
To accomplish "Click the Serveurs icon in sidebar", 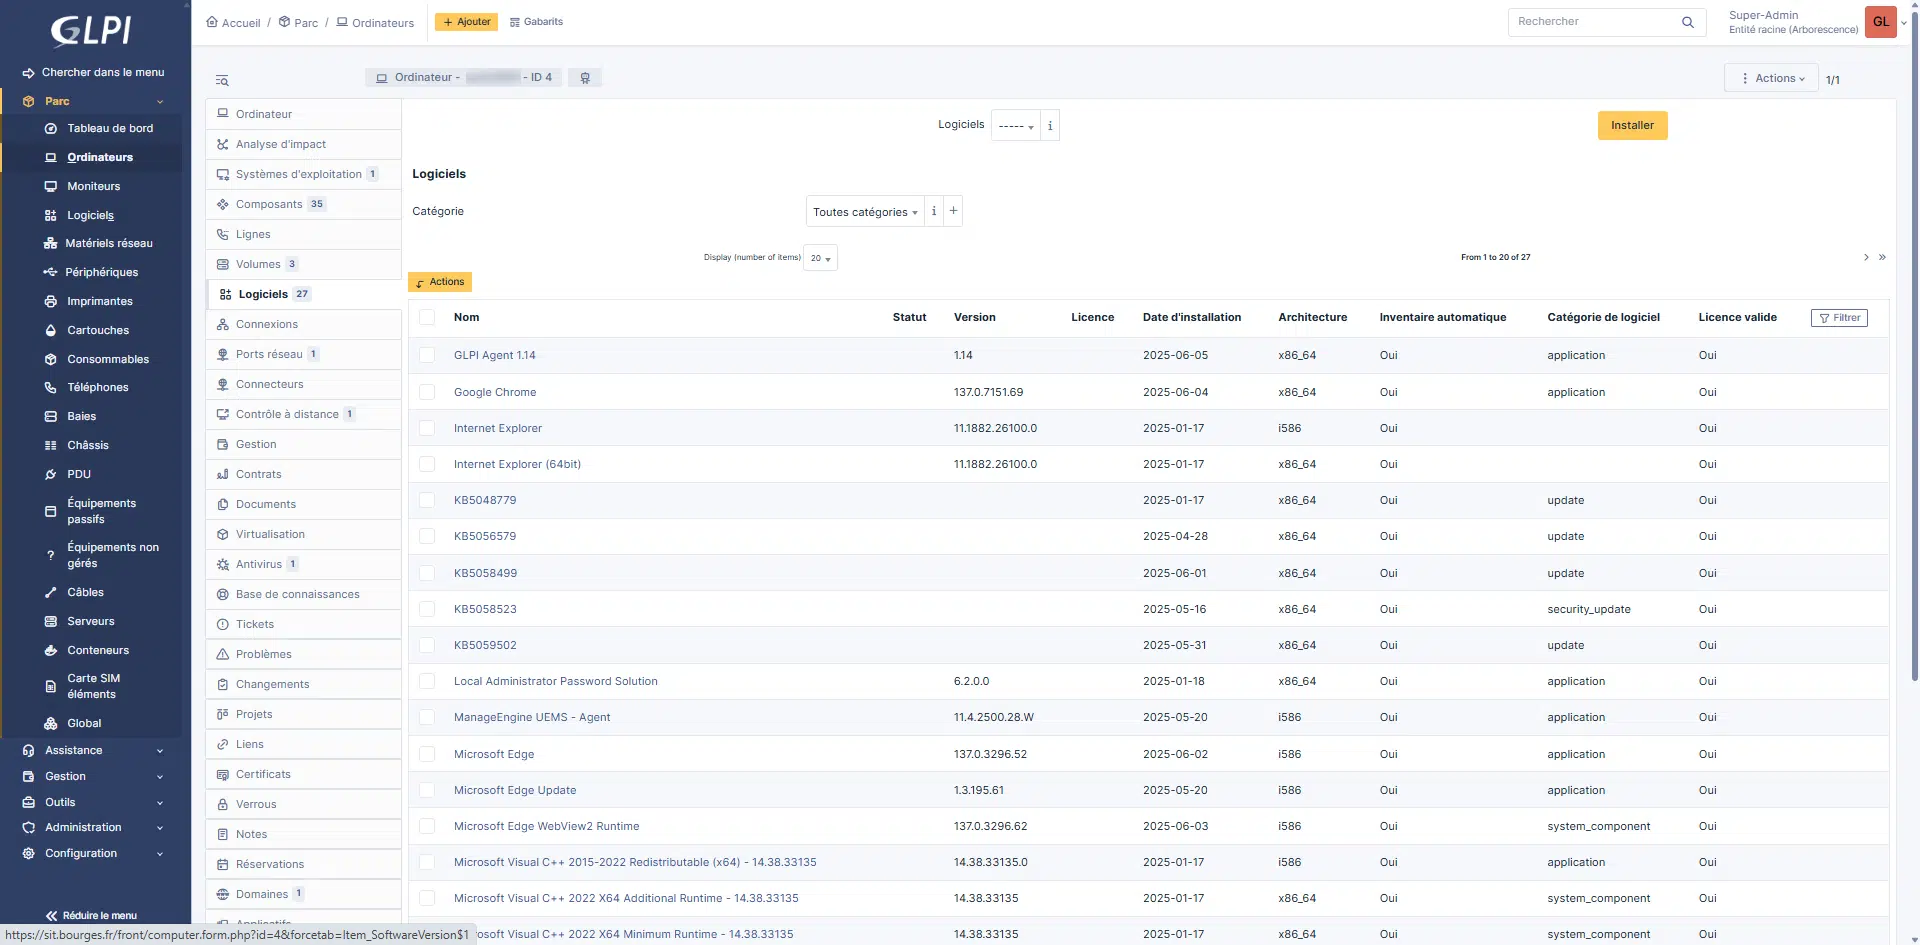I will (50, 621).
